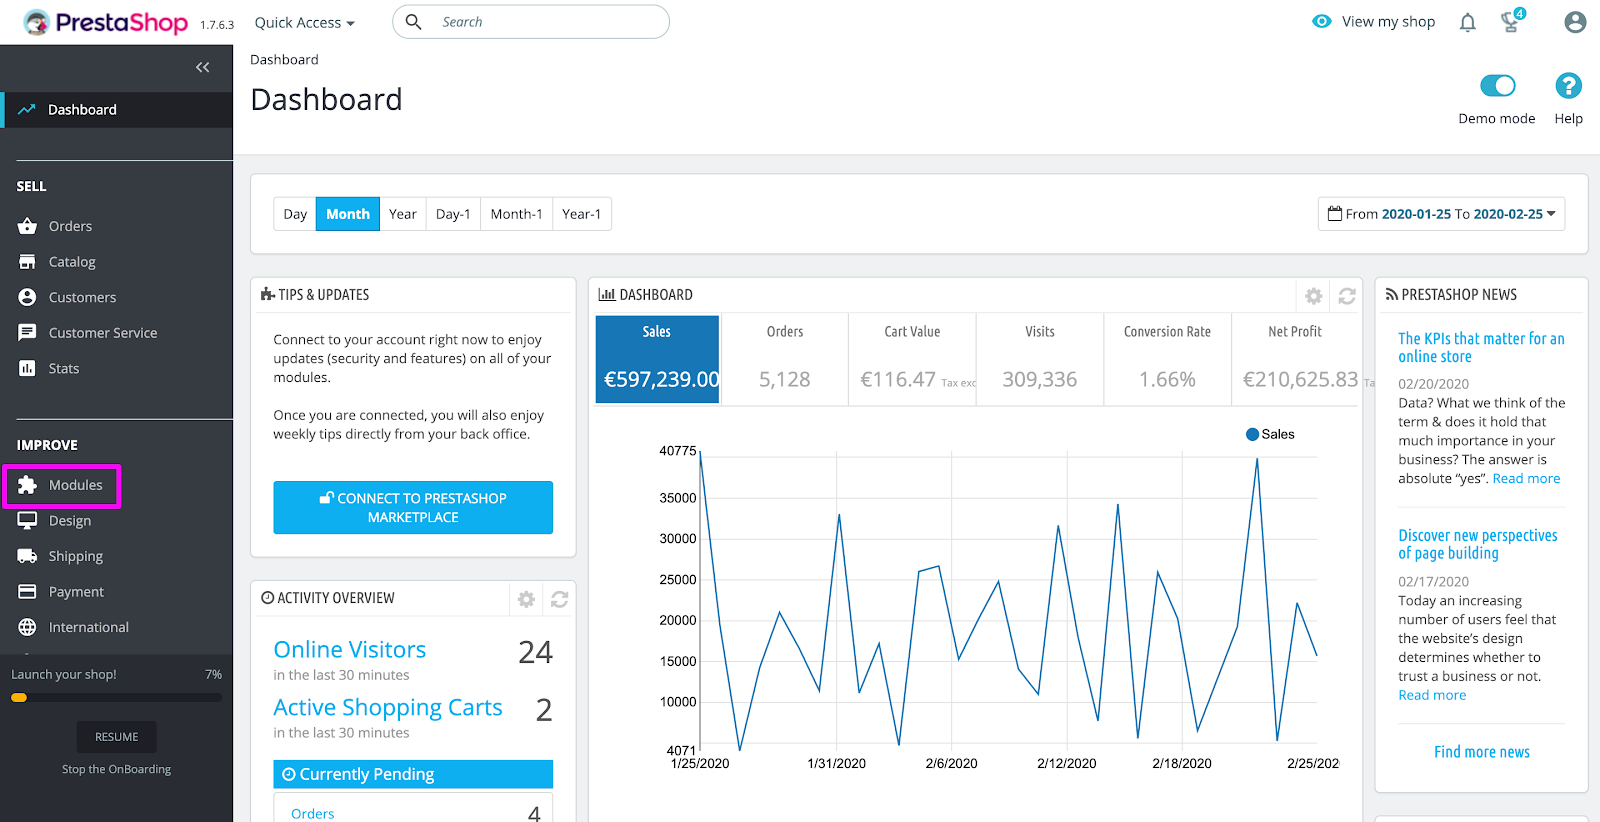Select the Year-1 period tab
The image size is (1600, 822).
582,214
